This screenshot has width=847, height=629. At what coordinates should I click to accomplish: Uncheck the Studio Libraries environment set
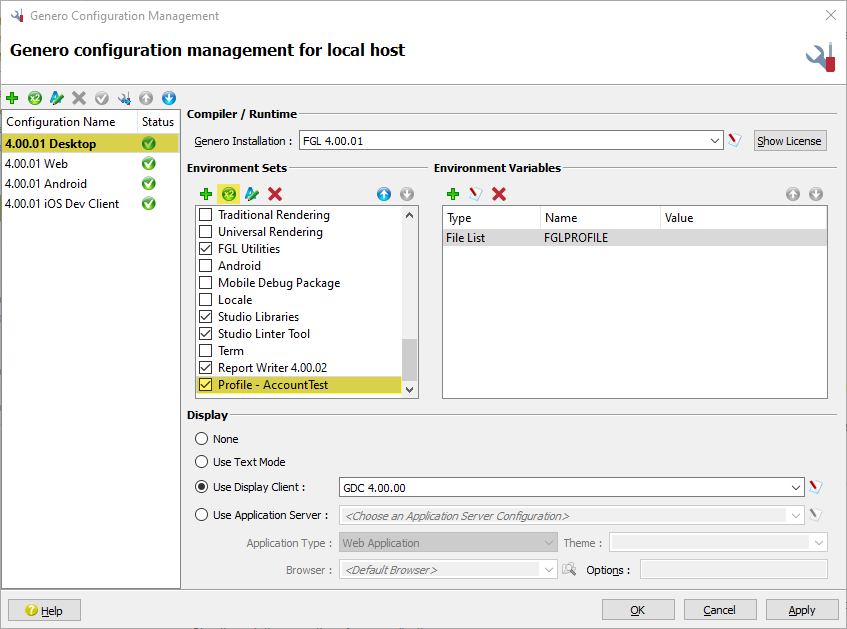206,316
